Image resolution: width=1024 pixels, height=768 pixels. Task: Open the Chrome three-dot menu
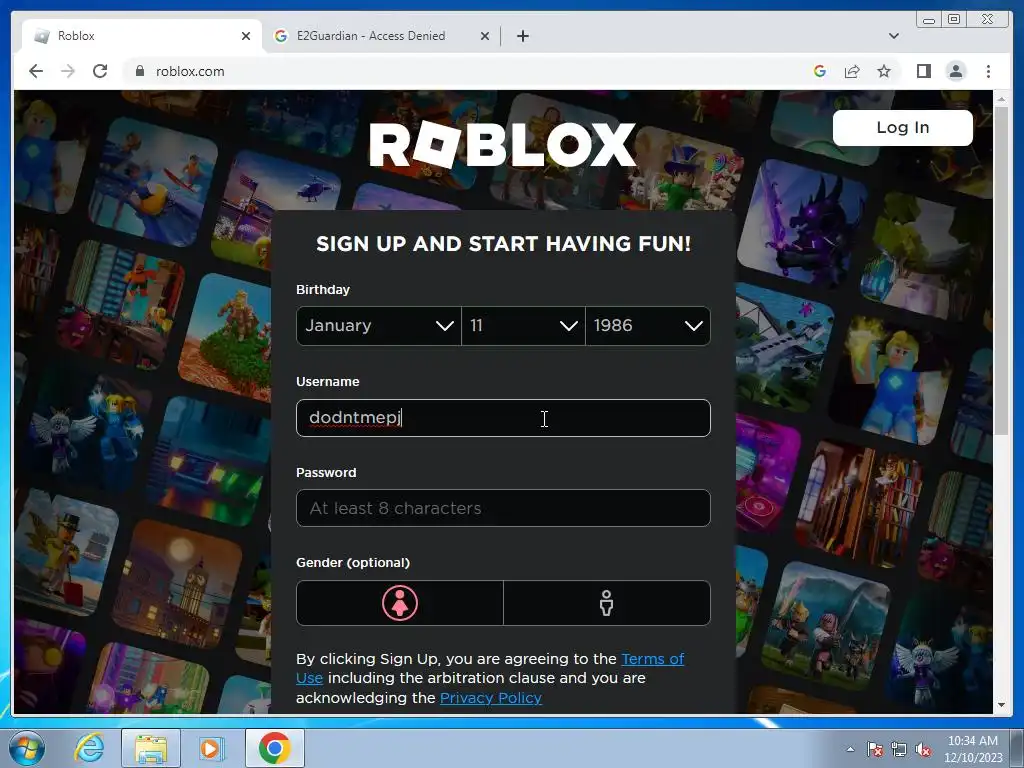pos(988,71)
